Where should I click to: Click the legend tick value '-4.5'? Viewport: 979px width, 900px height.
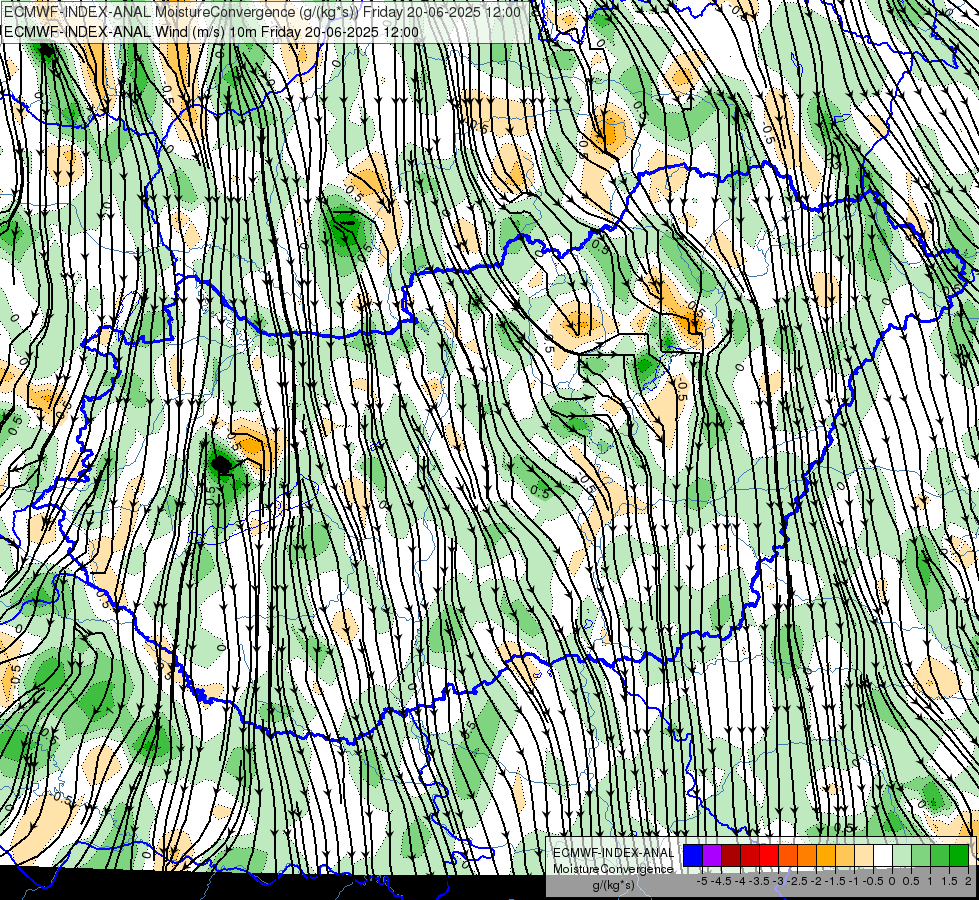pyautogui.click(x=721, y=881)
